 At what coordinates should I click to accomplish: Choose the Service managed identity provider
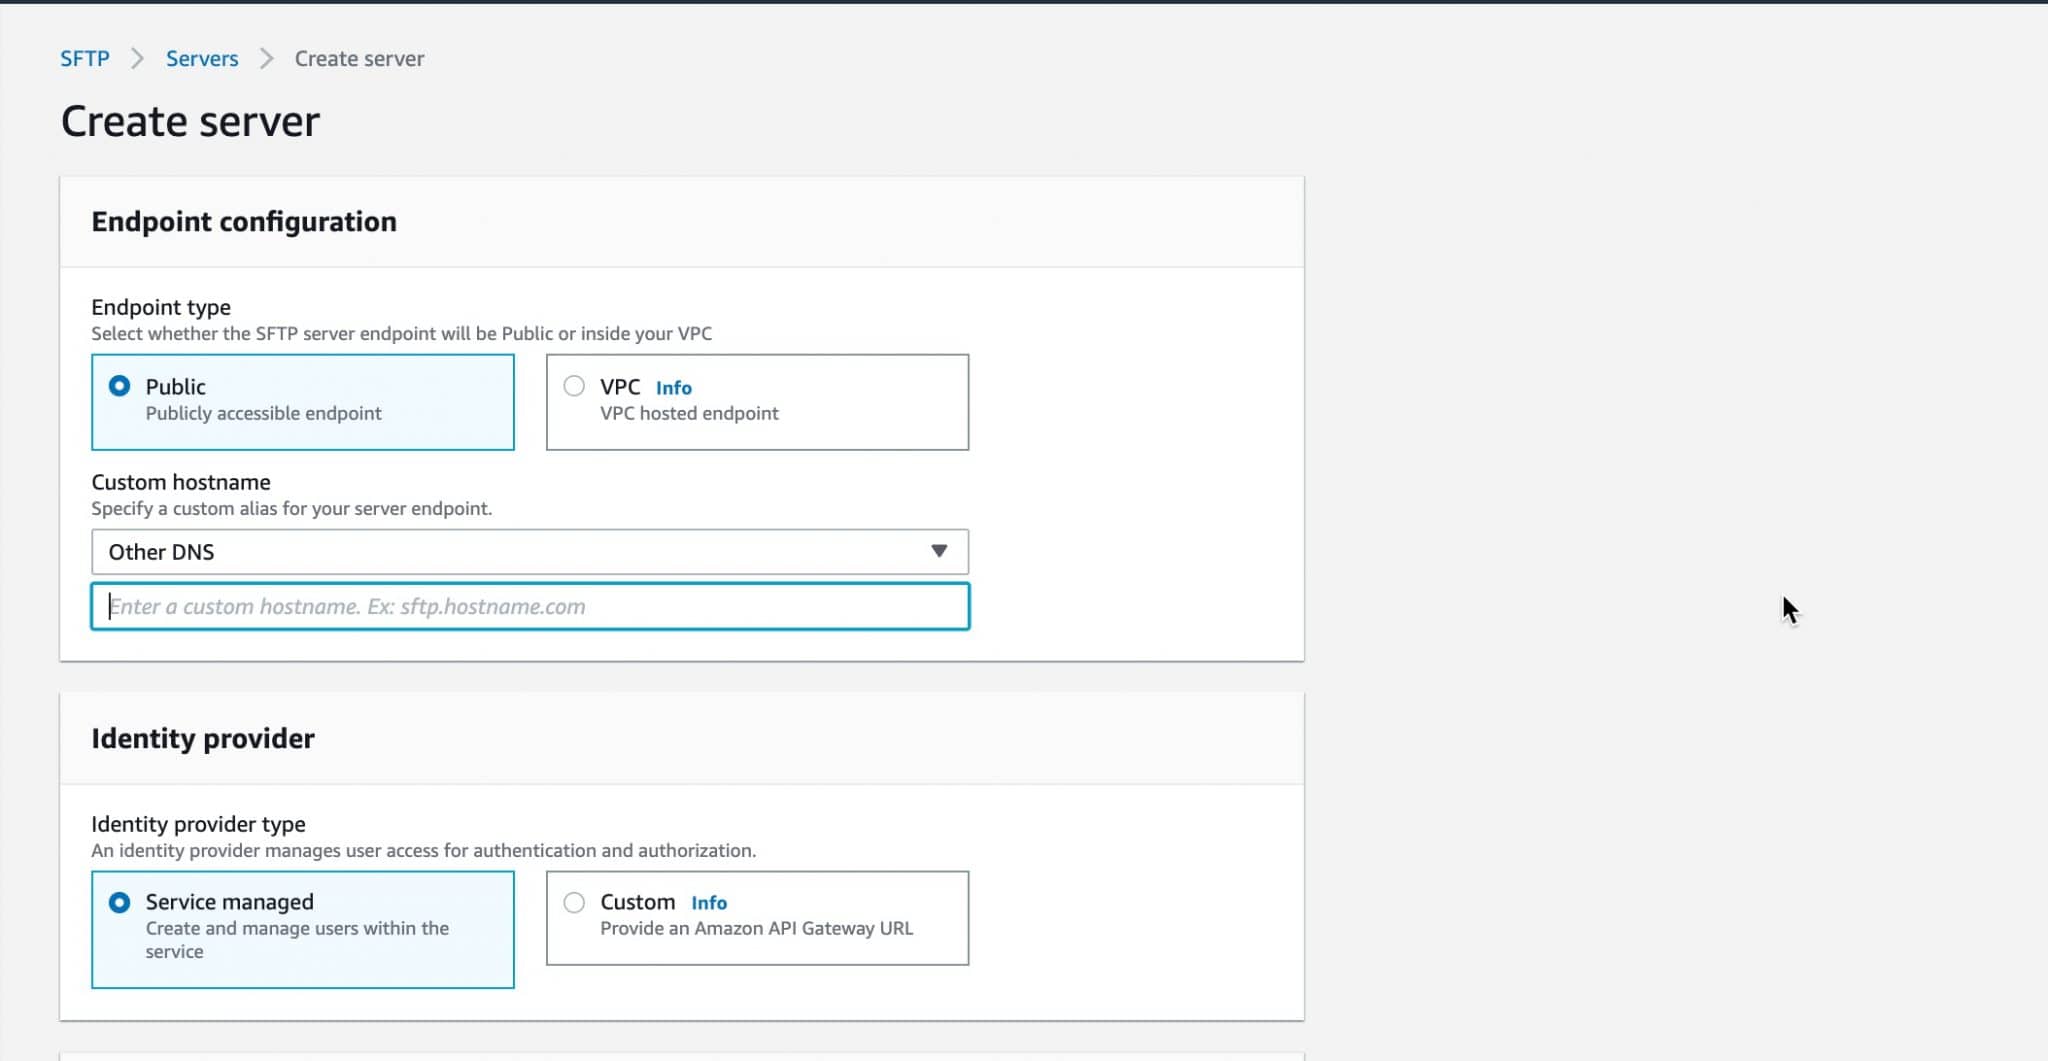120,901
